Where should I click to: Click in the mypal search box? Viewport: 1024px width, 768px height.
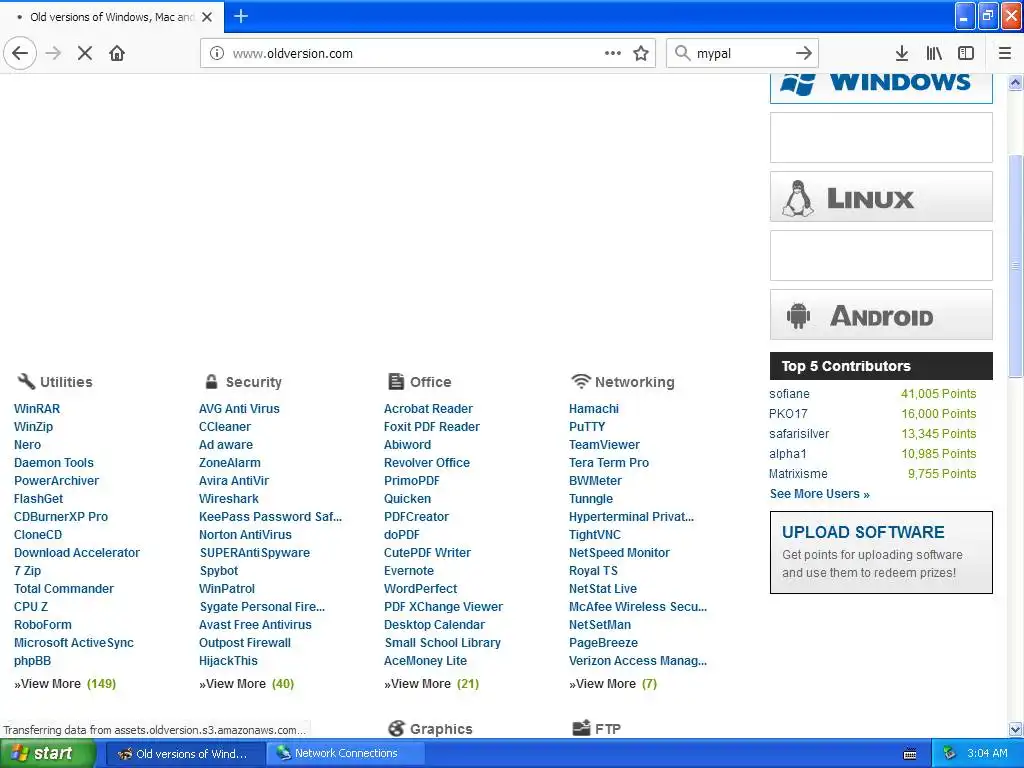point(741,53)
